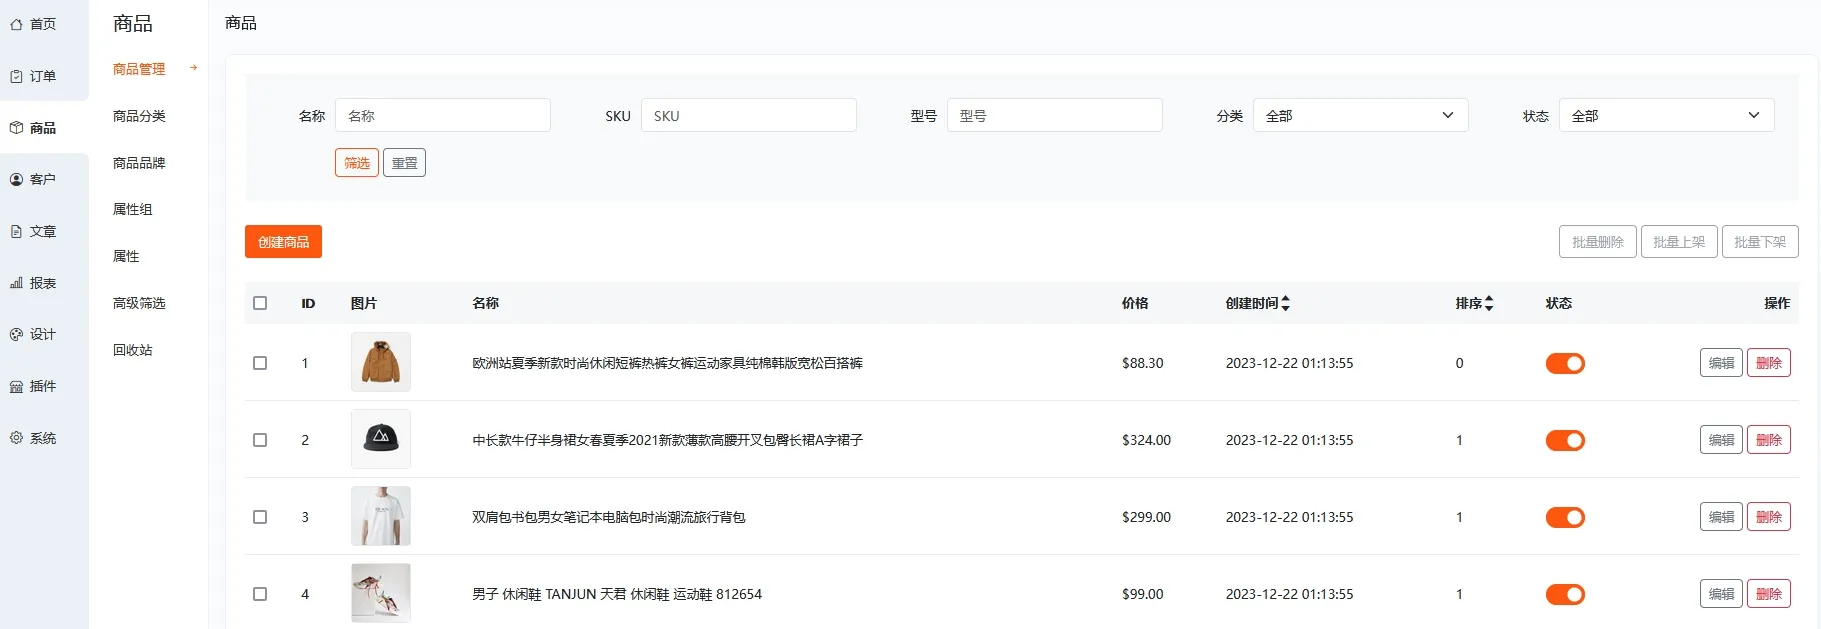This screenshot has height=629, width=1821.
Task: Click the 重置 reset button
Action: [x=405, y=163]
